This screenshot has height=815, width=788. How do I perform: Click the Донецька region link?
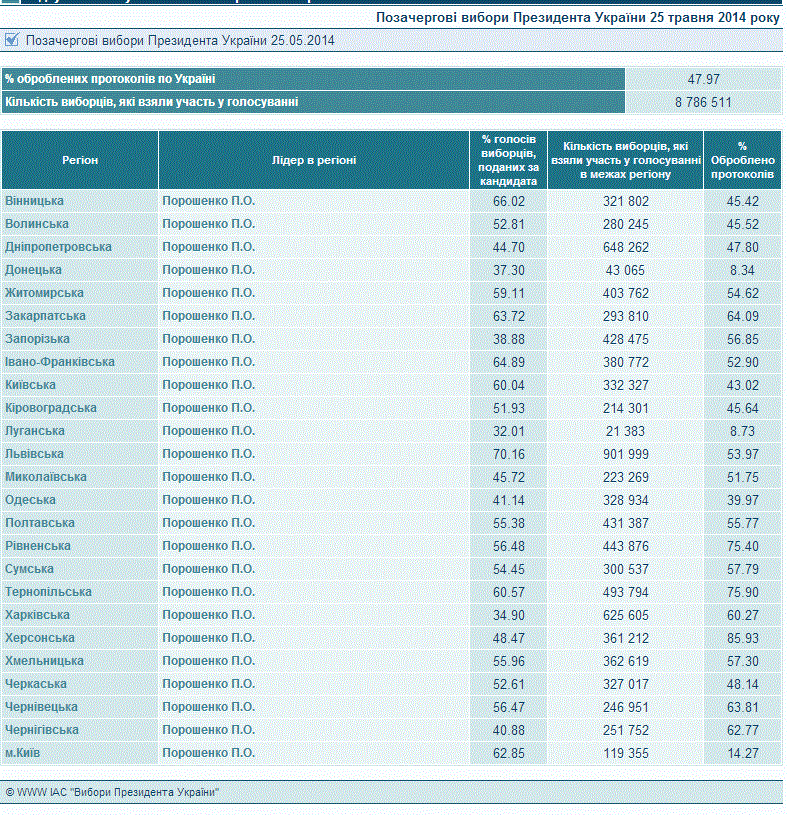[x=33, y=270]
